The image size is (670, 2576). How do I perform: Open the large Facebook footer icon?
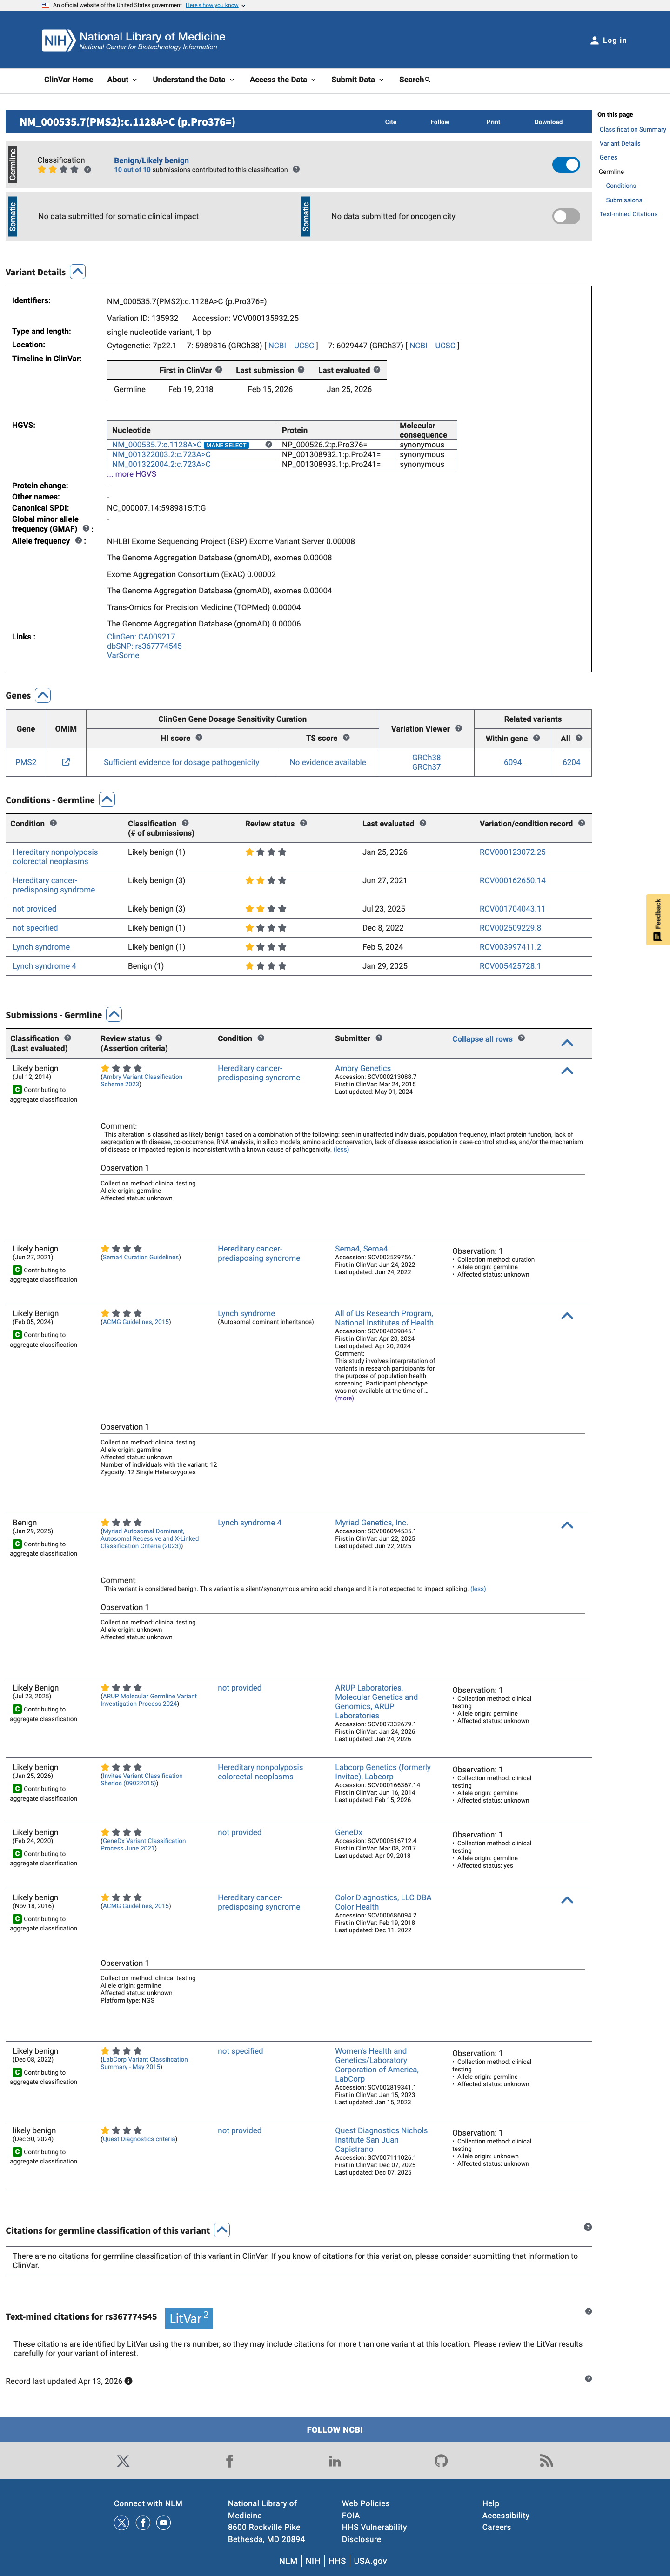[229, 2461]
